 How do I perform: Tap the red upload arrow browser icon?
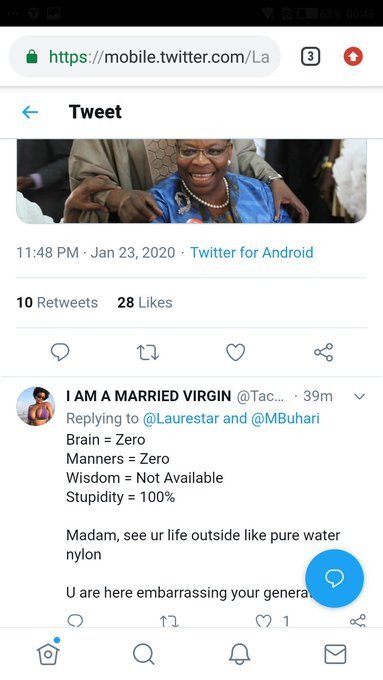(x=353, y=56)
